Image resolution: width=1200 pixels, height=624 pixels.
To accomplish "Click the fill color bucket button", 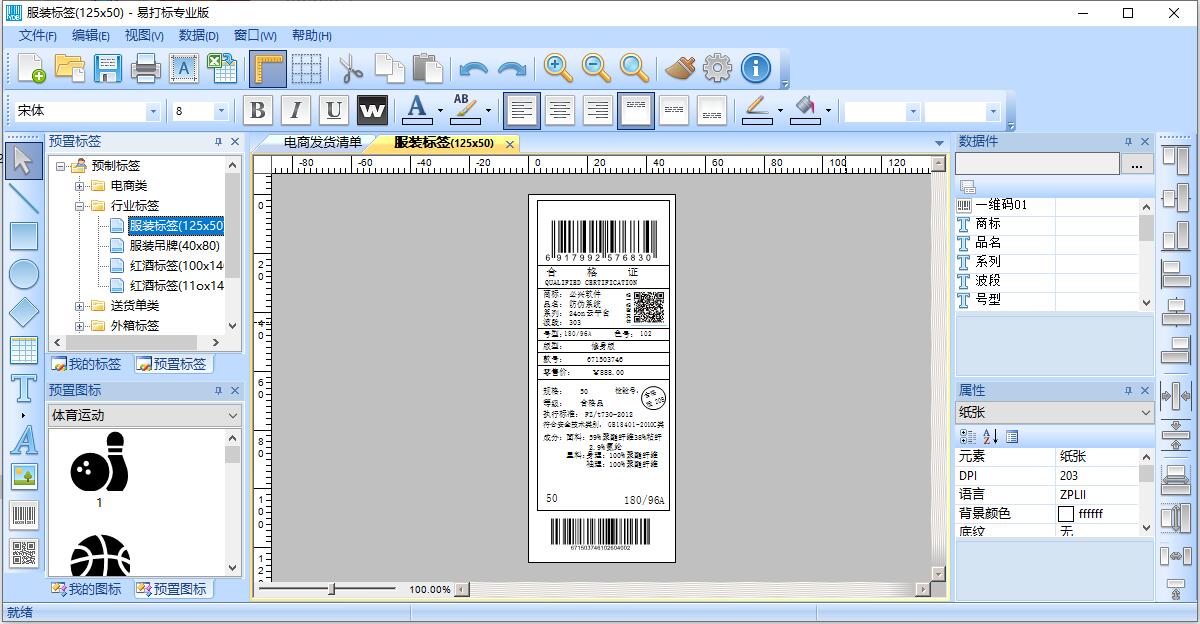I will coord(803,108).
